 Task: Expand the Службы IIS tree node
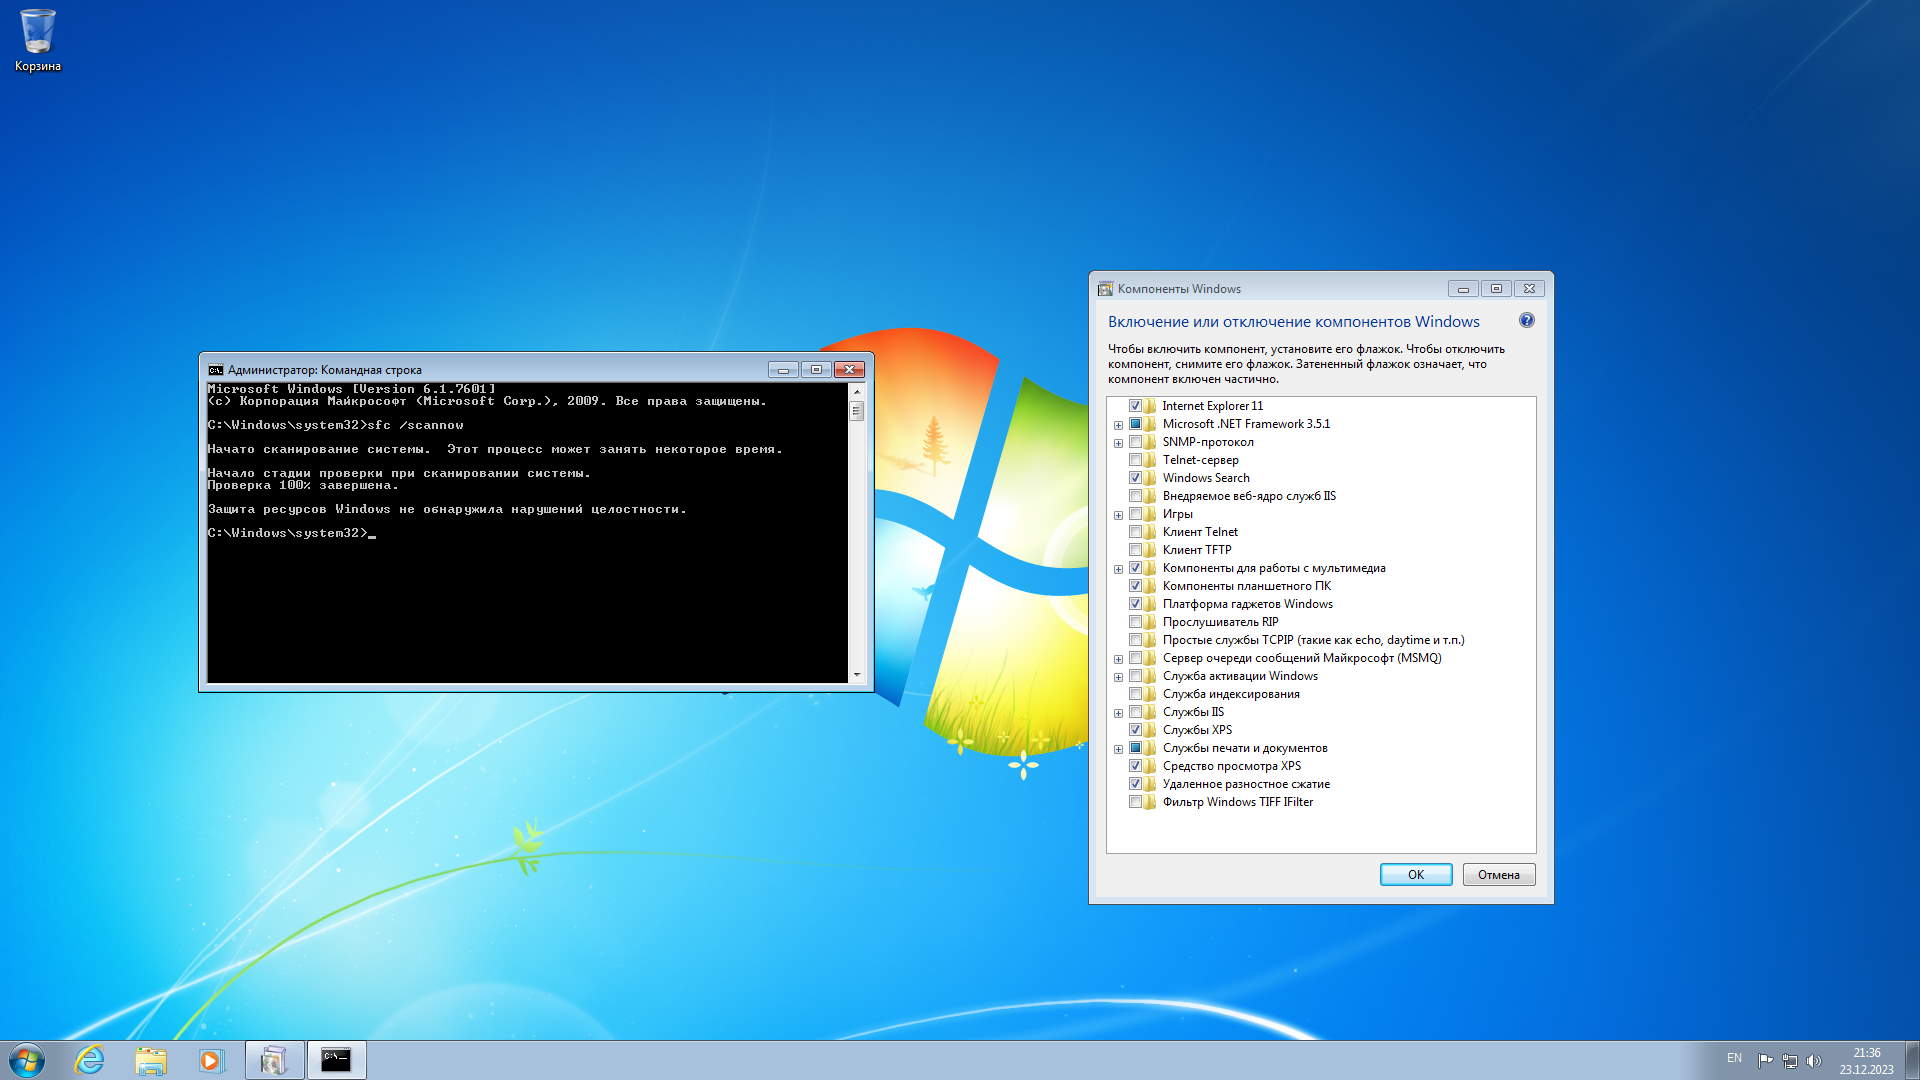tap(1118, 713)
